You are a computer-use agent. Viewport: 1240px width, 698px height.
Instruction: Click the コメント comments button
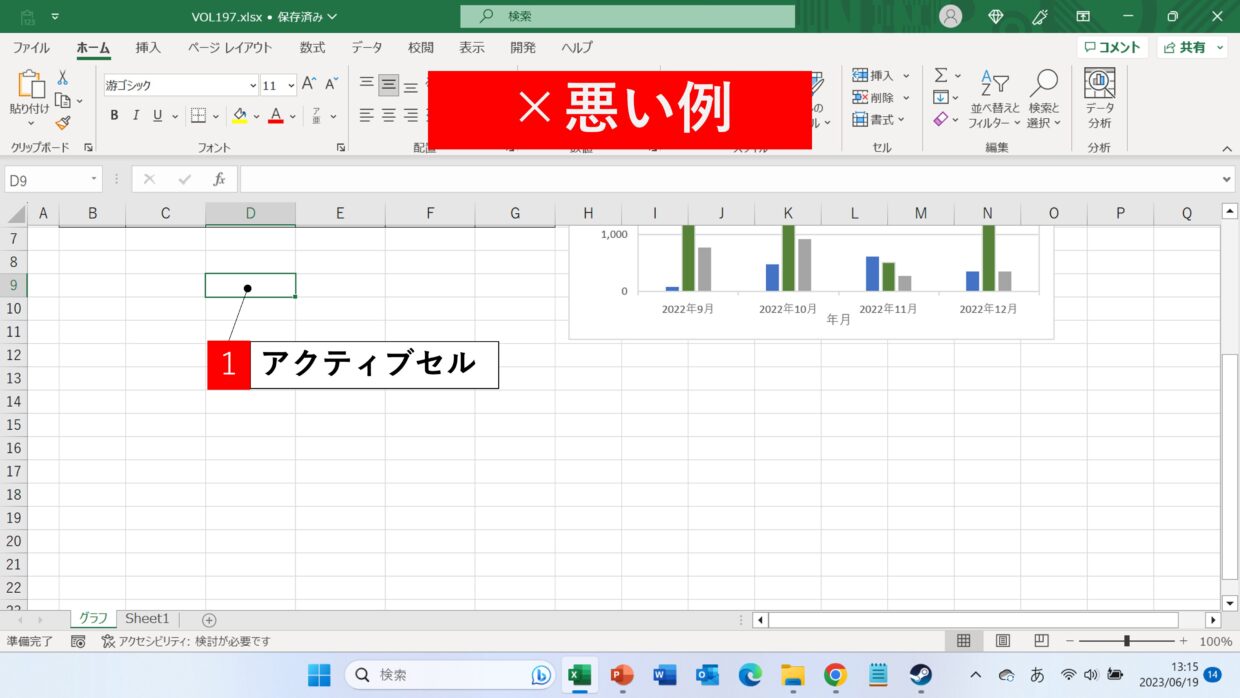point(1112,47)
